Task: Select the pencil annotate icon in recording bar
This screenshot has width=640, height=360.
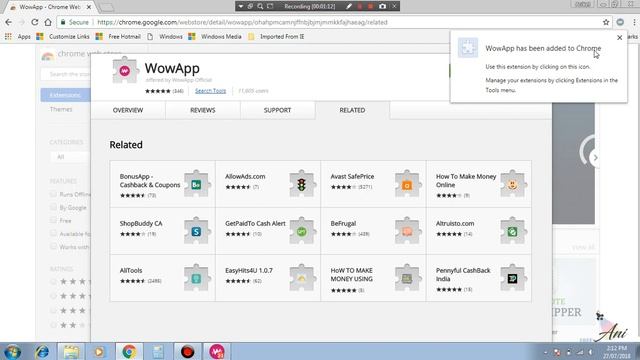Action: 349,6
